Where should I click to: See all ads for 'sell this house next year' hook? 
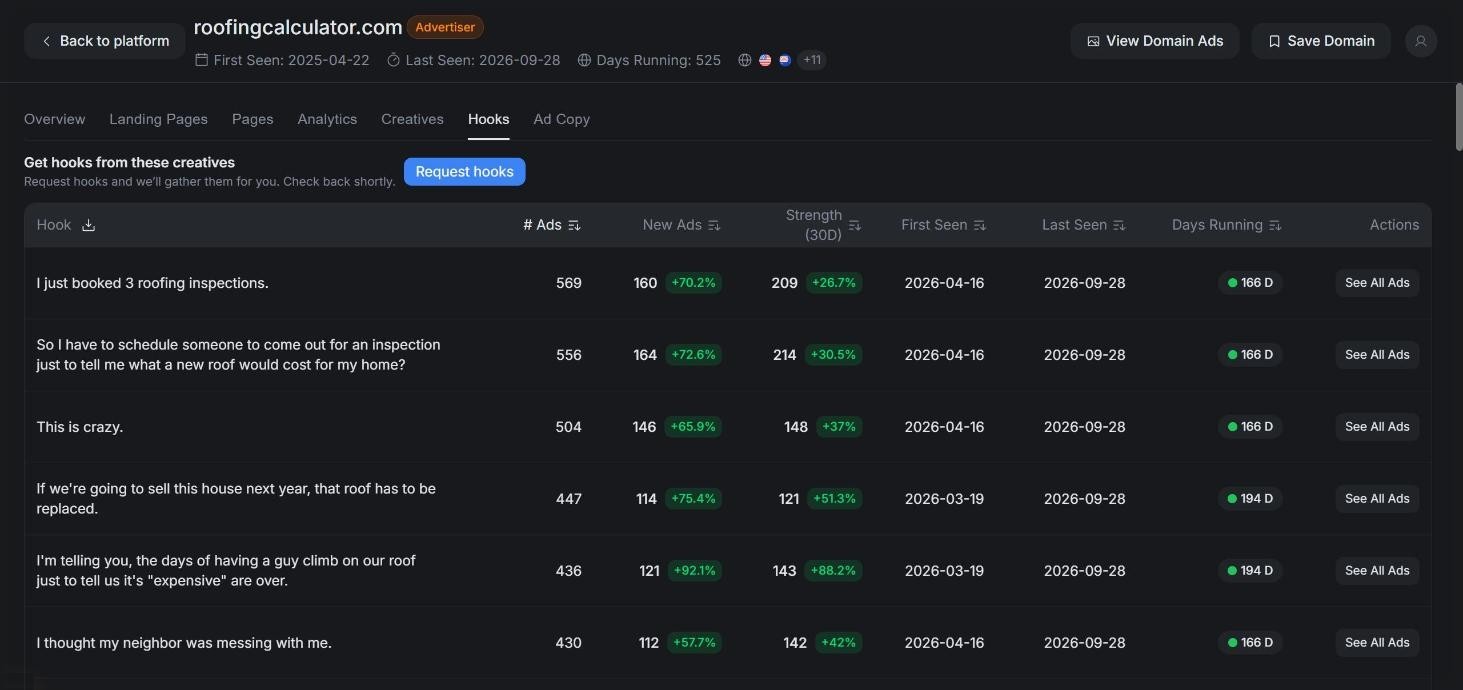pyautogui.click(x=1377, y=499)
